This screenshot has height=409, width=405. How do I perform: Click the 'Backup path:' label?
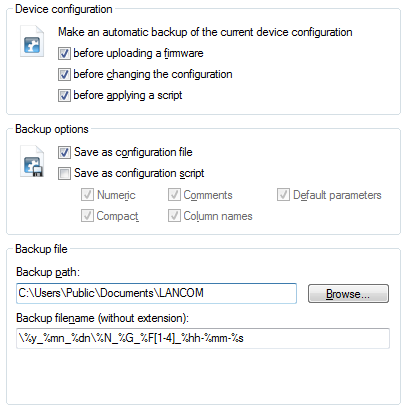point(48,272)
